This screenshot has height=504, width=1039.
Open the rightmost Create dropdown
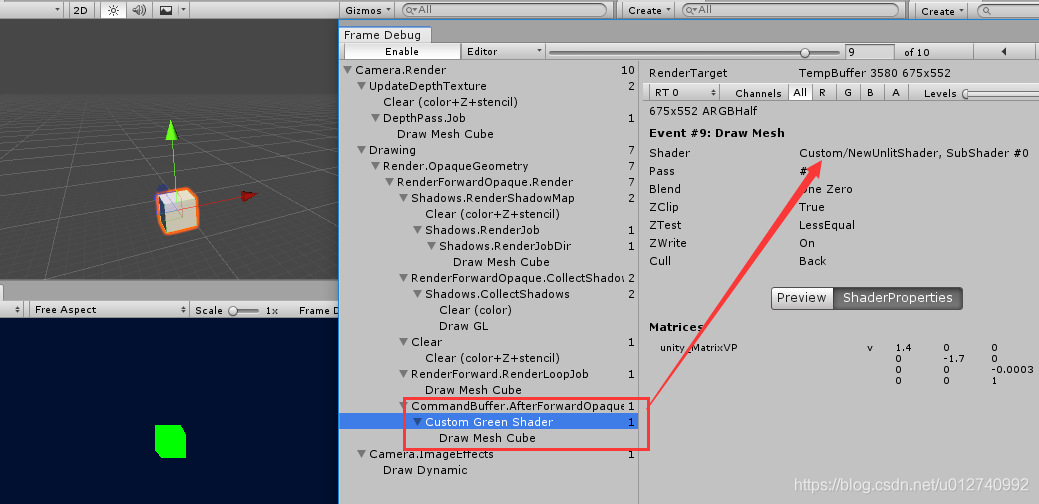coord(941,11)
